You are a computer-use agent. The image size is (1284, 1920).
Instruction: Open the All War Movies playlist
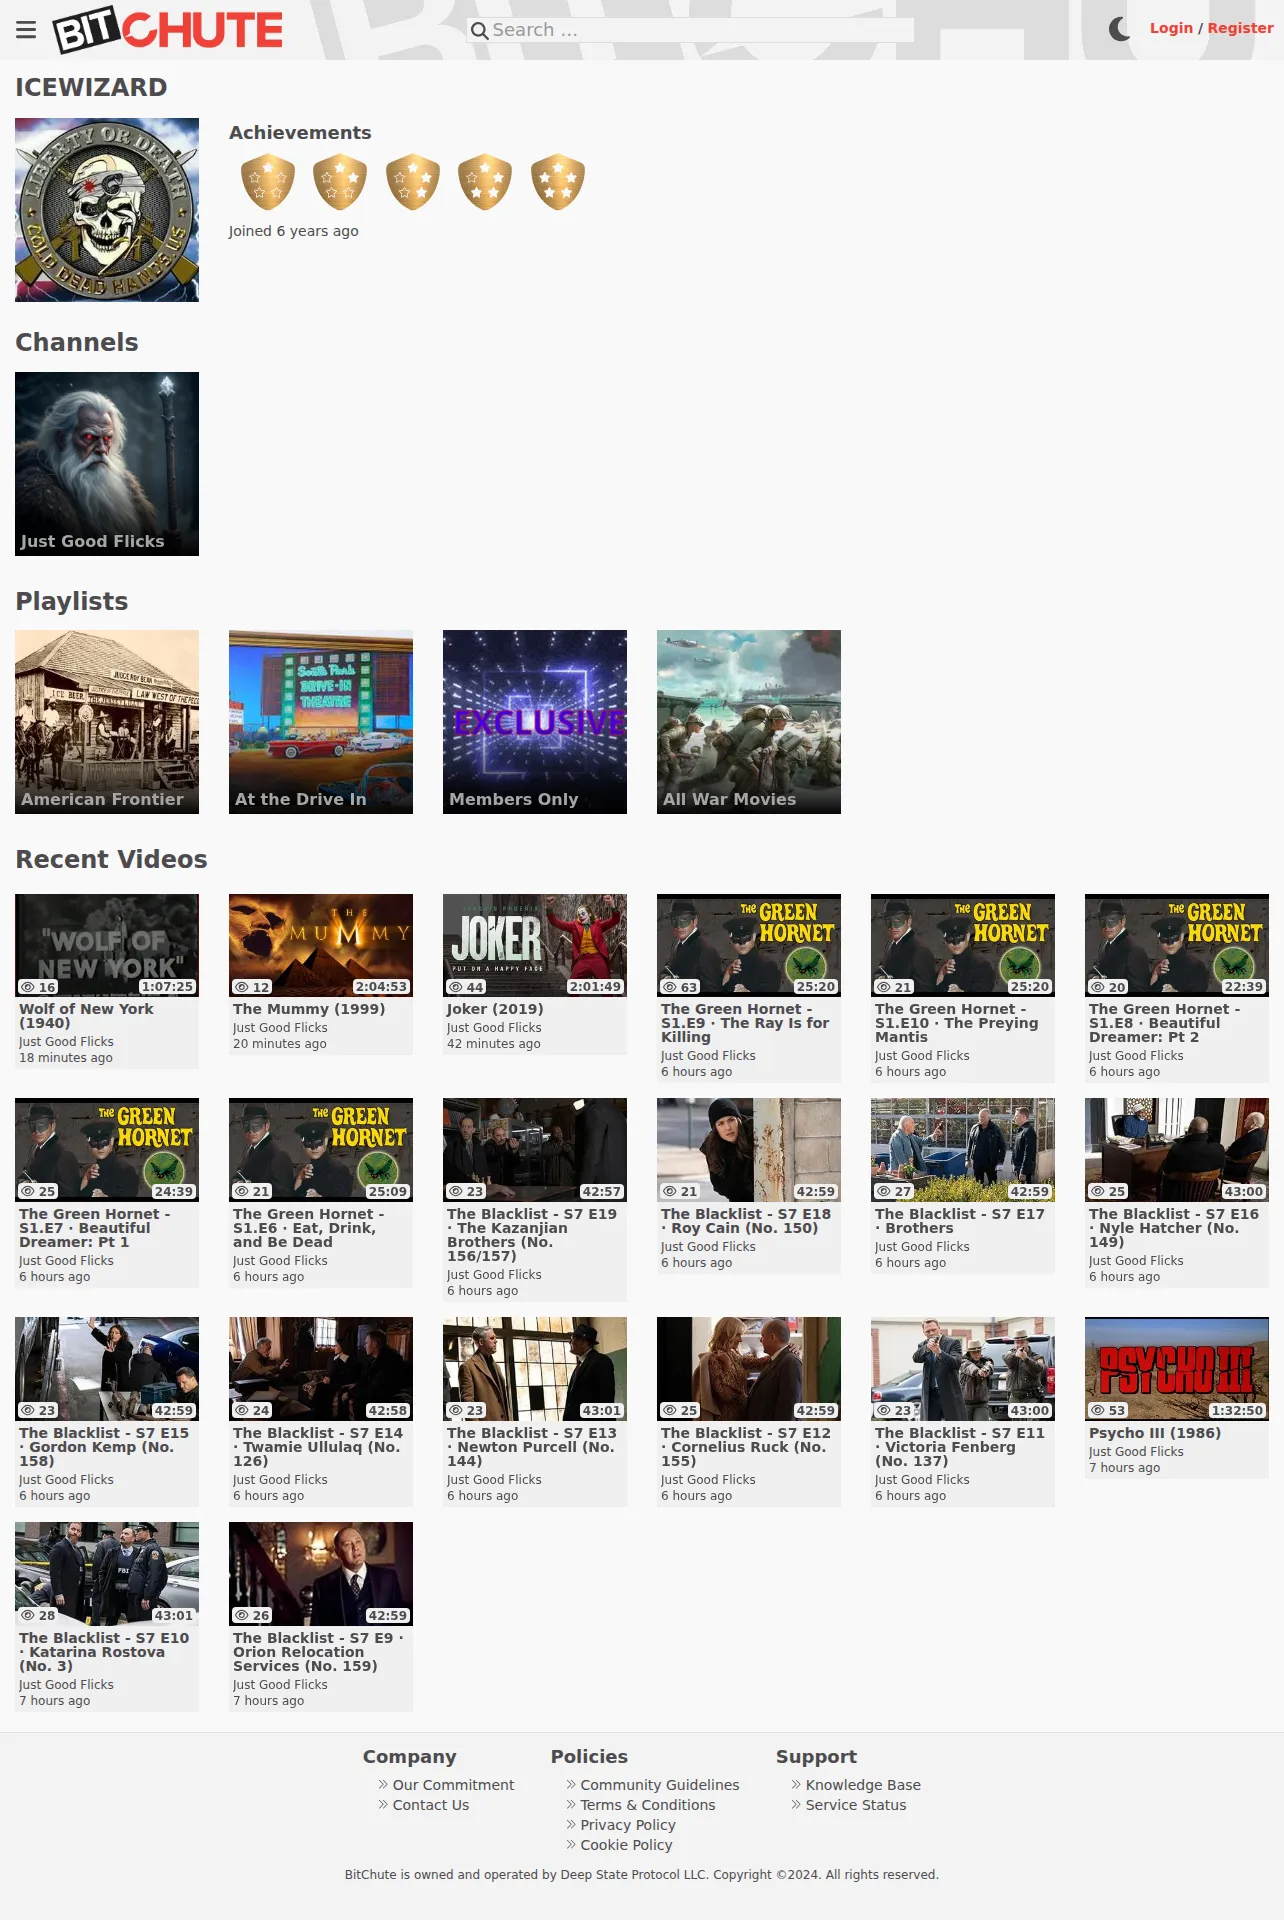point(749,722)
